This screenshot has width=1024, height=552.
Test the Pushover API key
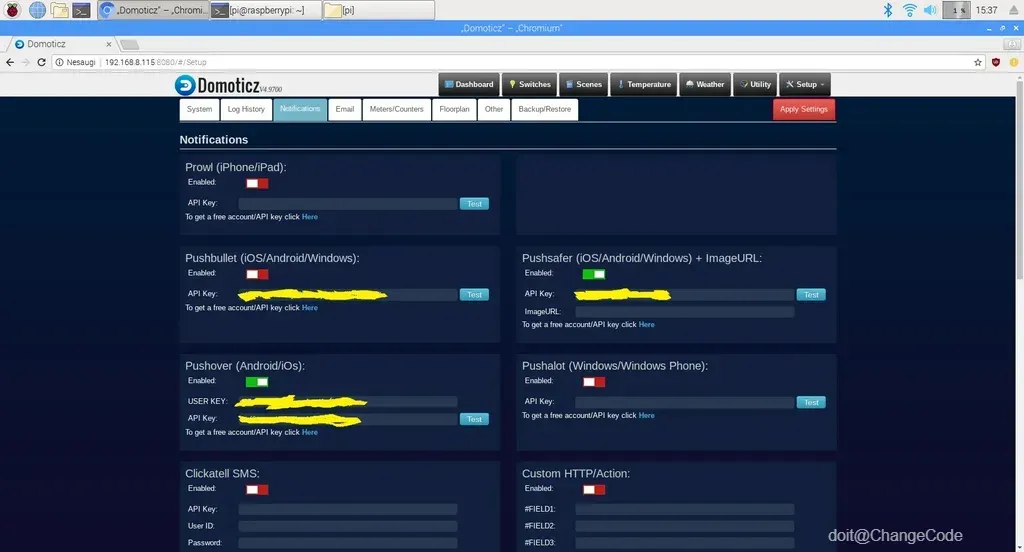(x=474, y=419)
